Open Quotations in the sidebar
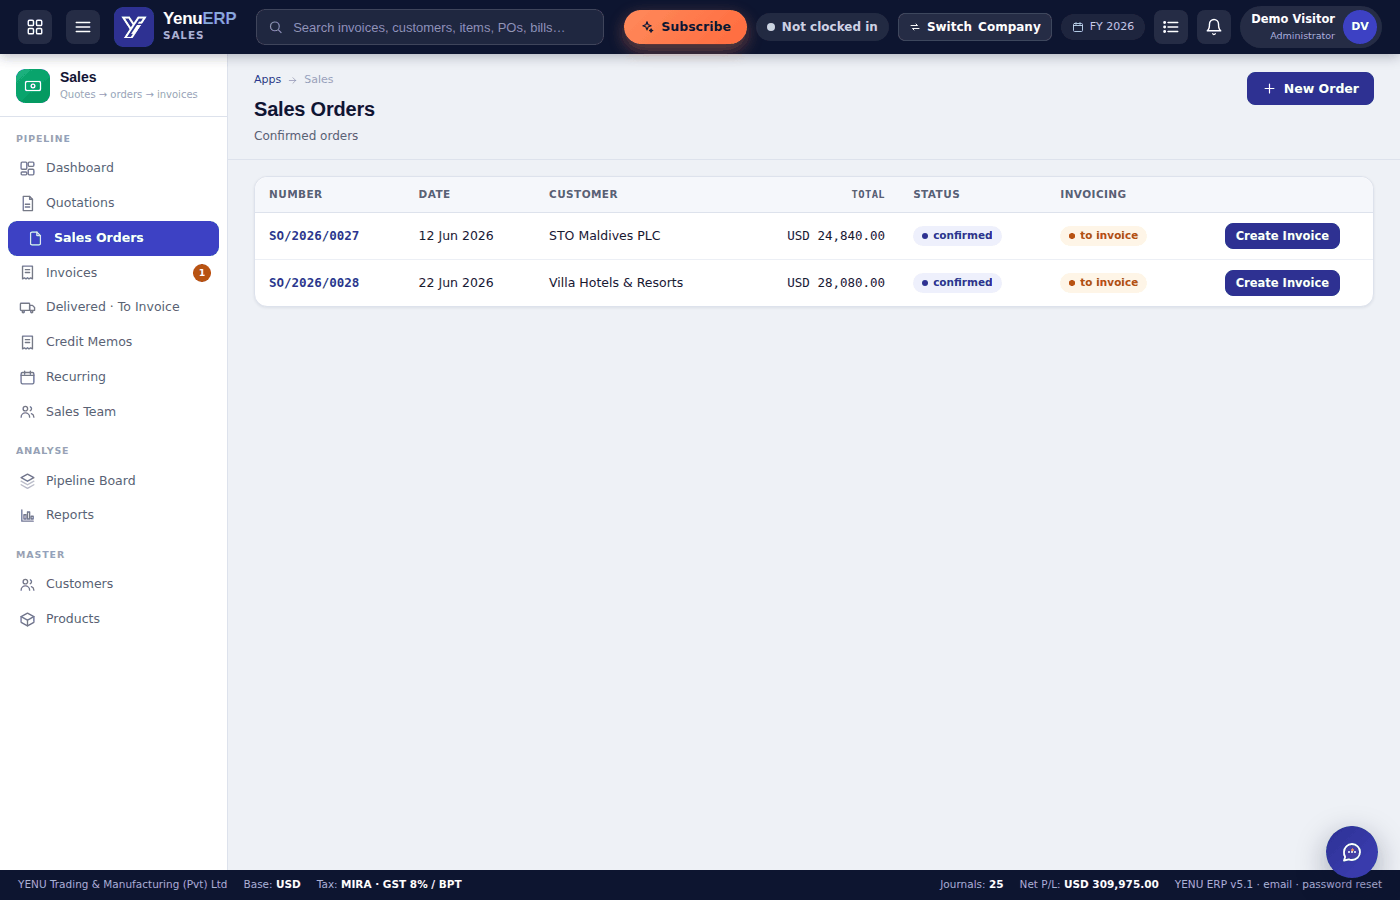 tap(113, 203)
